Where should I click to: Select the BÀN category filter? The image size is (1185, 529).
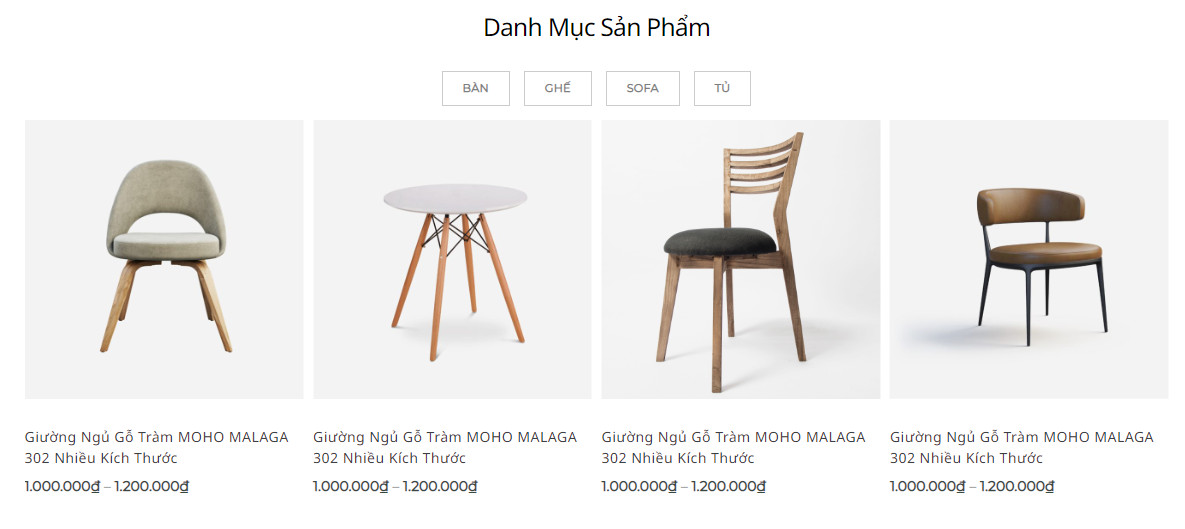pyautogui.click(x=475, y=88)
